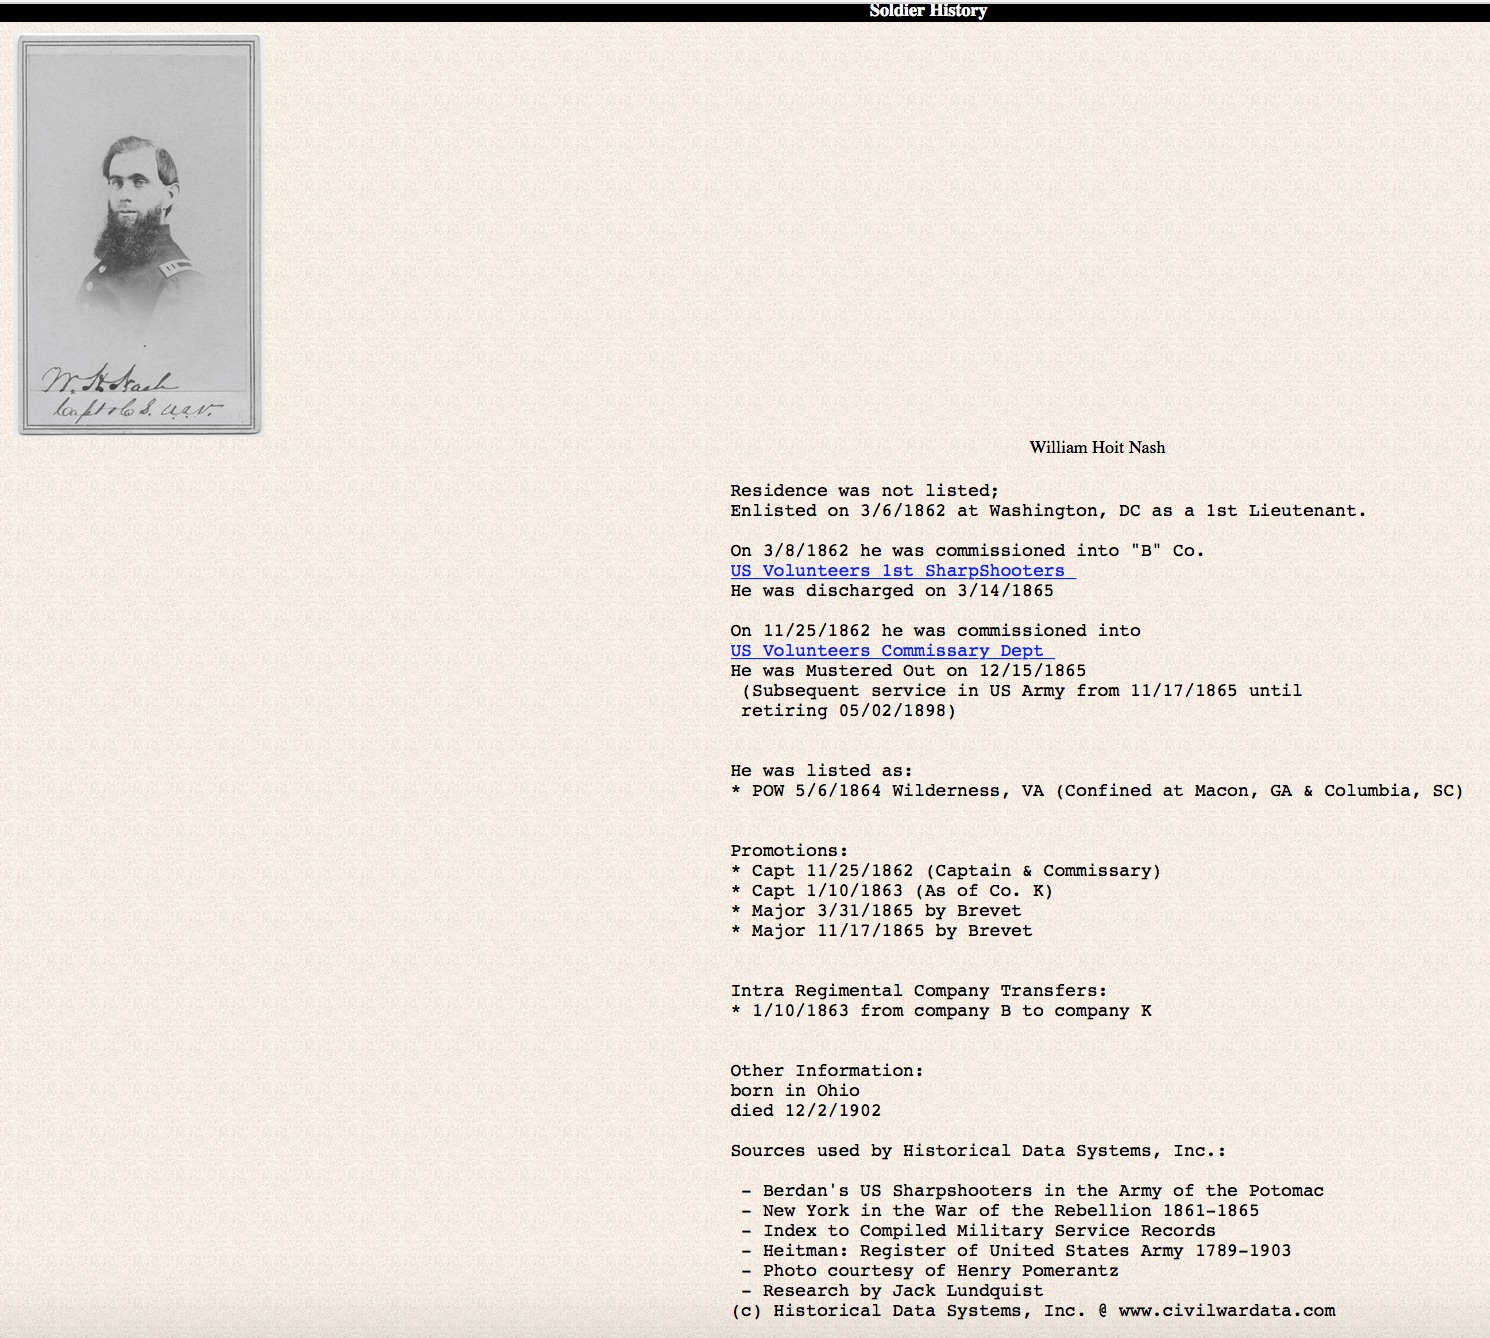Click the 'Residence was not listed' line
The width and height of the screenshot is (1490, 1338).
coord(864,491)
